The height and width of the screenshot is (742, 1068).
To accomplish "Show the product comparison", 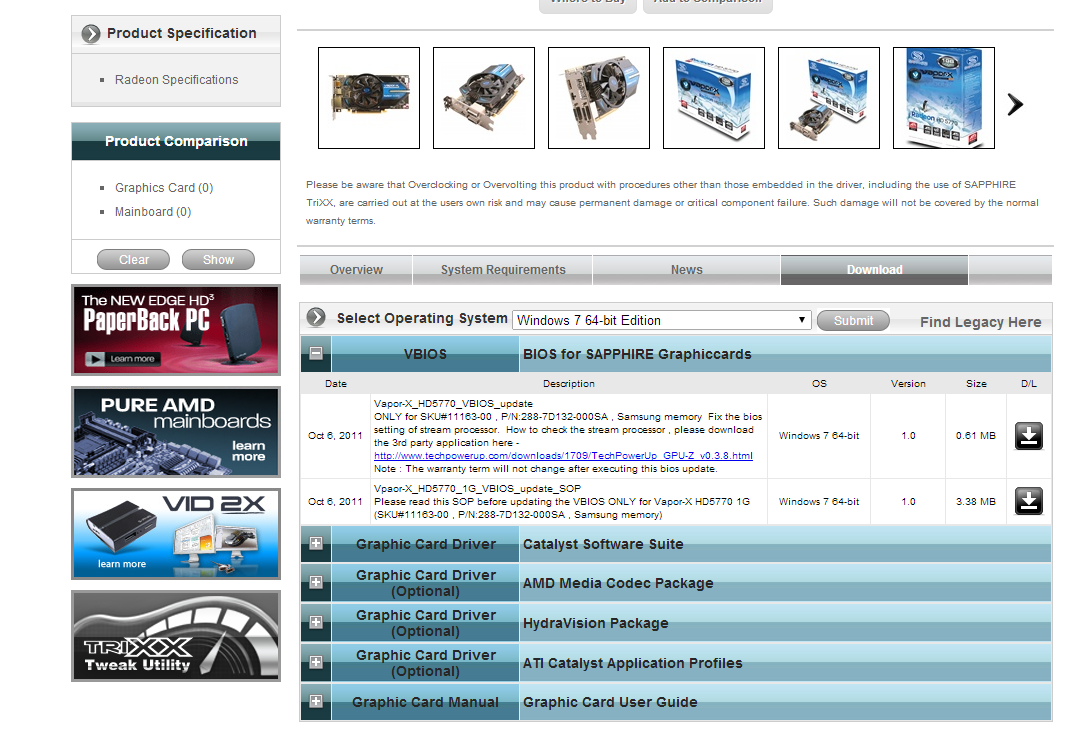I will pyautogui.click(x=218, y=260).
